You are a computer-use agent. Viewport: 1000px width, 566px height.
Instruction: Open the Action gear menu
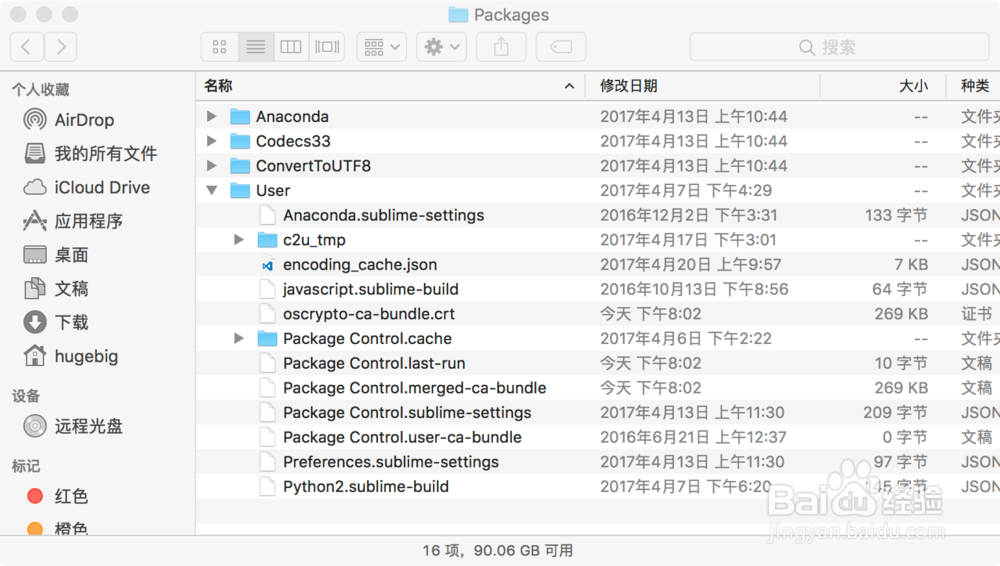tap(442, 47)
